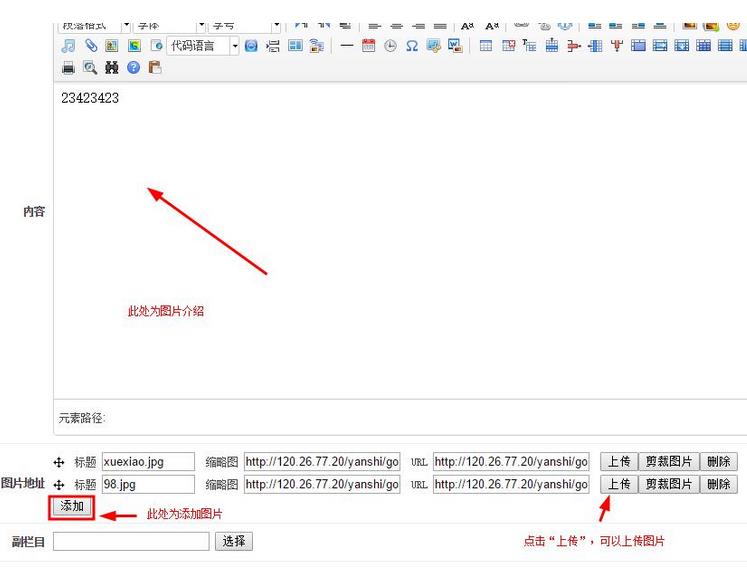Click the 副栏目 text input field
The height and width of the screenshot is (567, 747).
(131, 541)
